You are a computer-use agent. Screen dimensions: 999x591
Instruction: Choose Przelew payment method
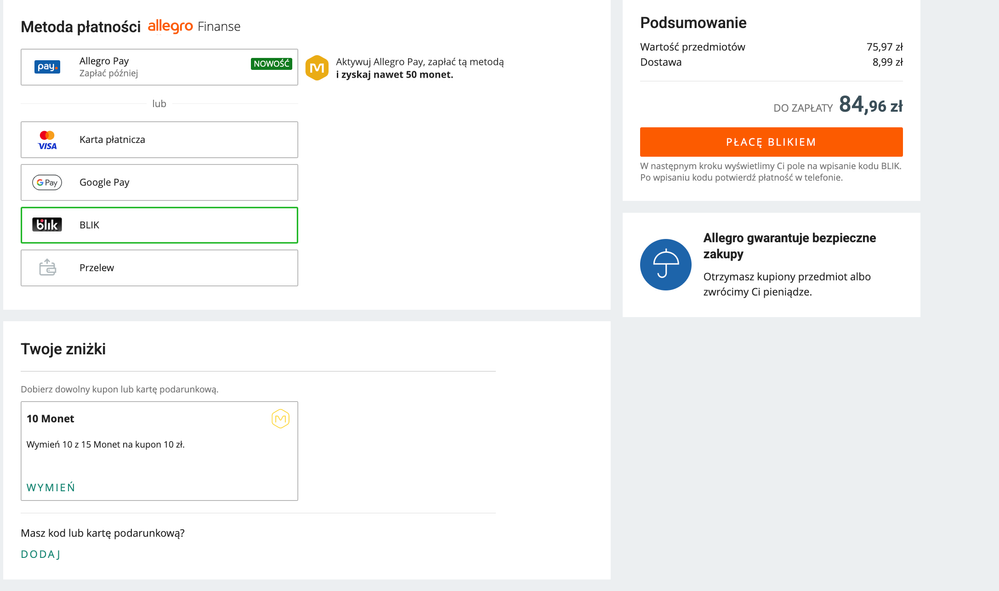[159, 267]
